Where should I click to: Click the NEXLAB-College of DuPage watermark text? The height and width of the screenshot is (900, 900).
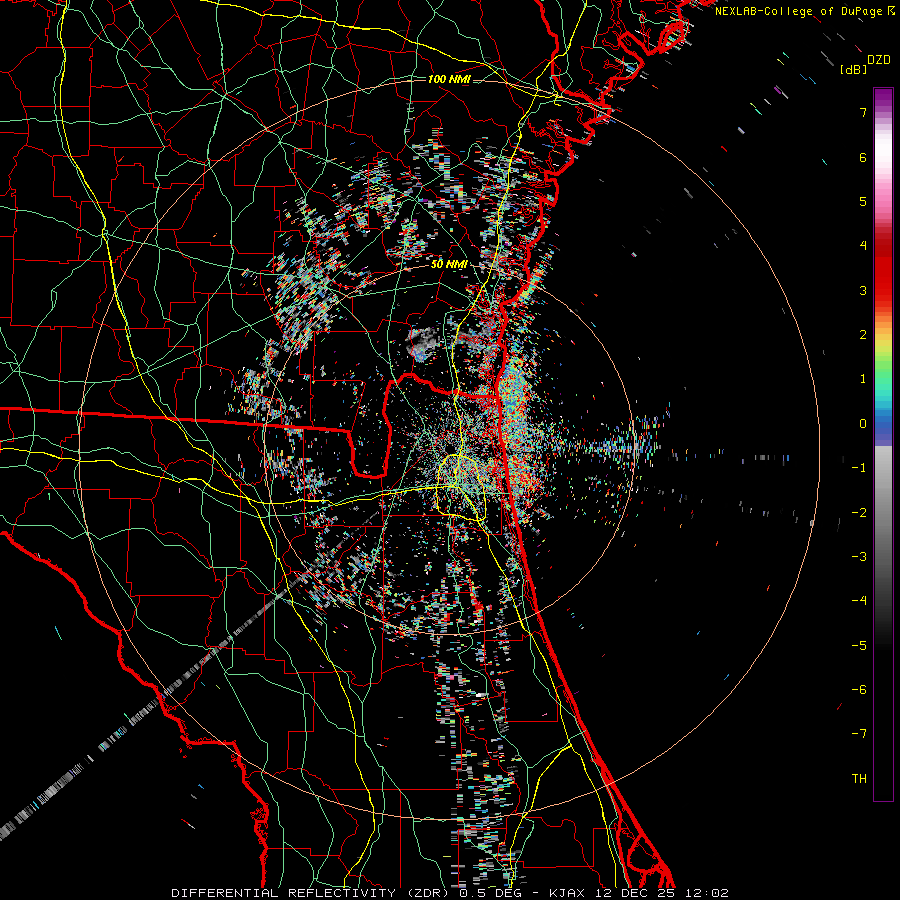coord(800,11)
